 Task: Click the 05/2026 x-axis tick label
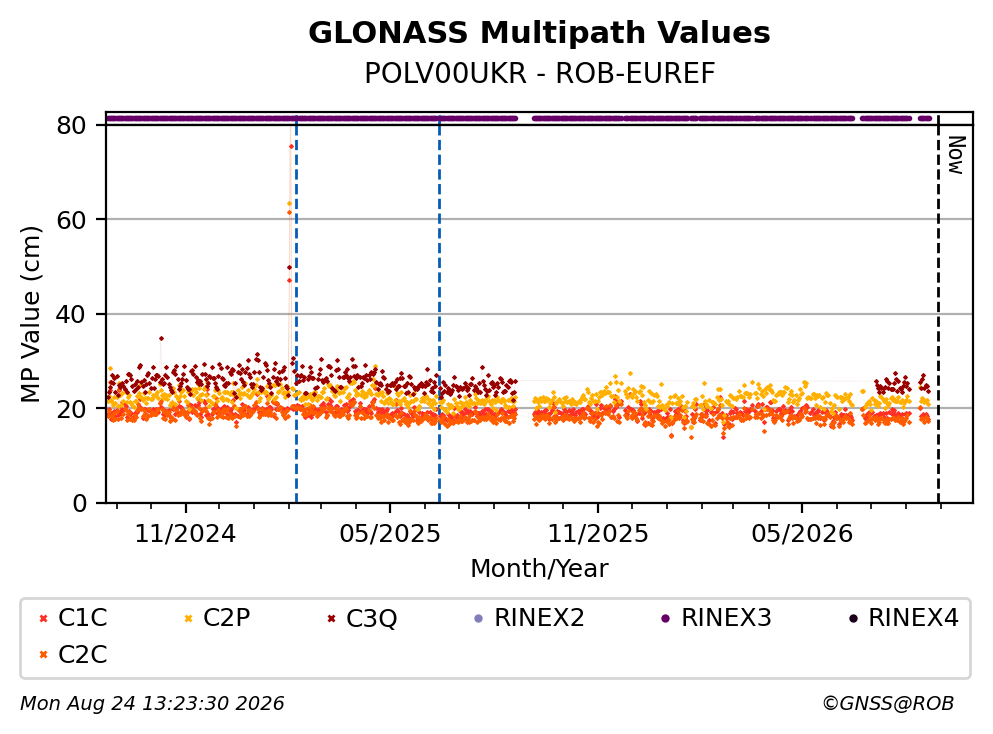tap(802, 534)
